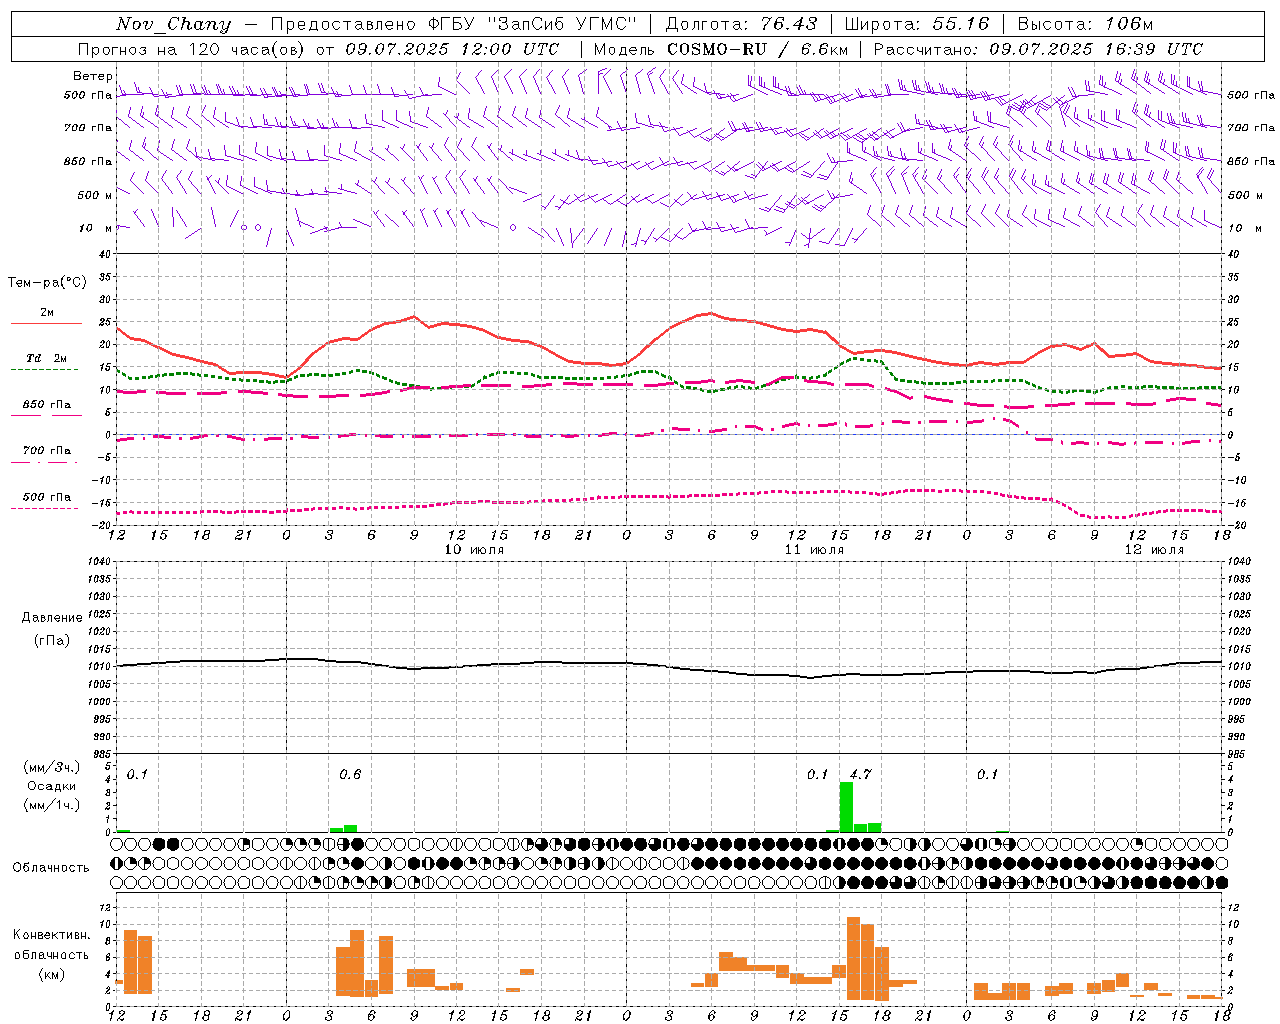Viewport: 1280px width, 1024px height.
Task: Click the green dashed Td 2м legend line
Action: (x=44, y=369)
